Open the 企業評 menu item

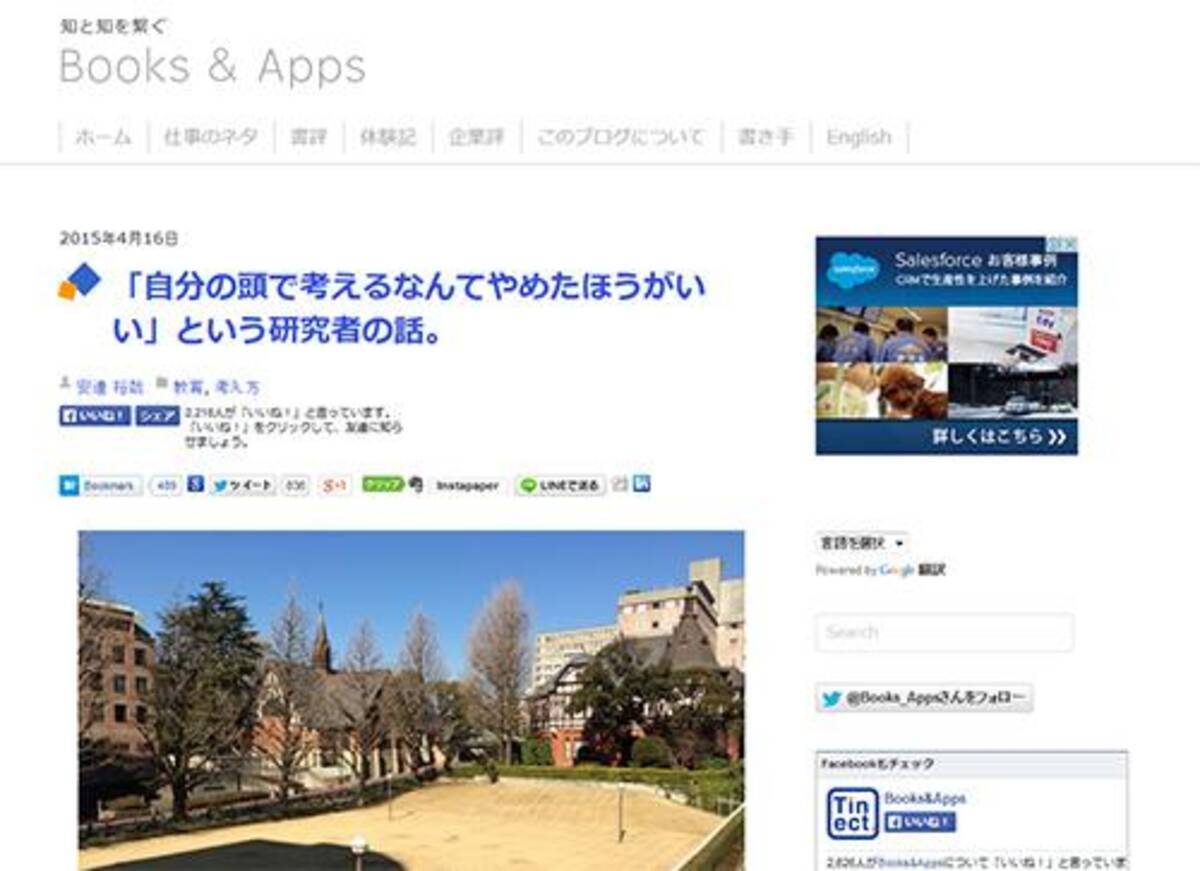click(x=476, y=137)
